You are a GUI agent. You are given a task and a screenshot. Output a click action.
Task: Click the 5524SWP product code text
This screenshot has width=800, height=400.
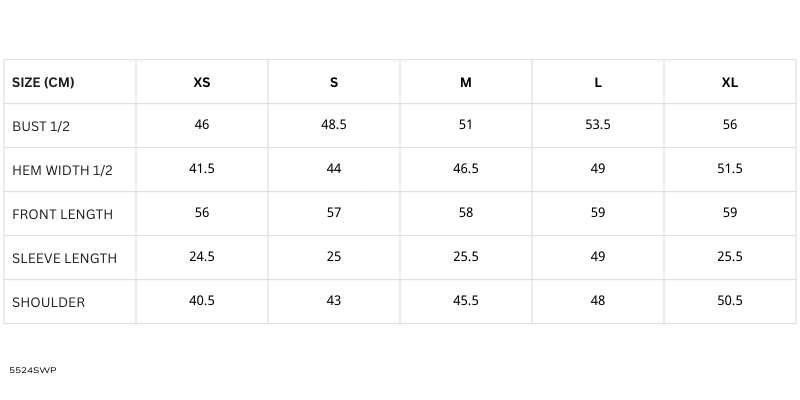[33, 370]
